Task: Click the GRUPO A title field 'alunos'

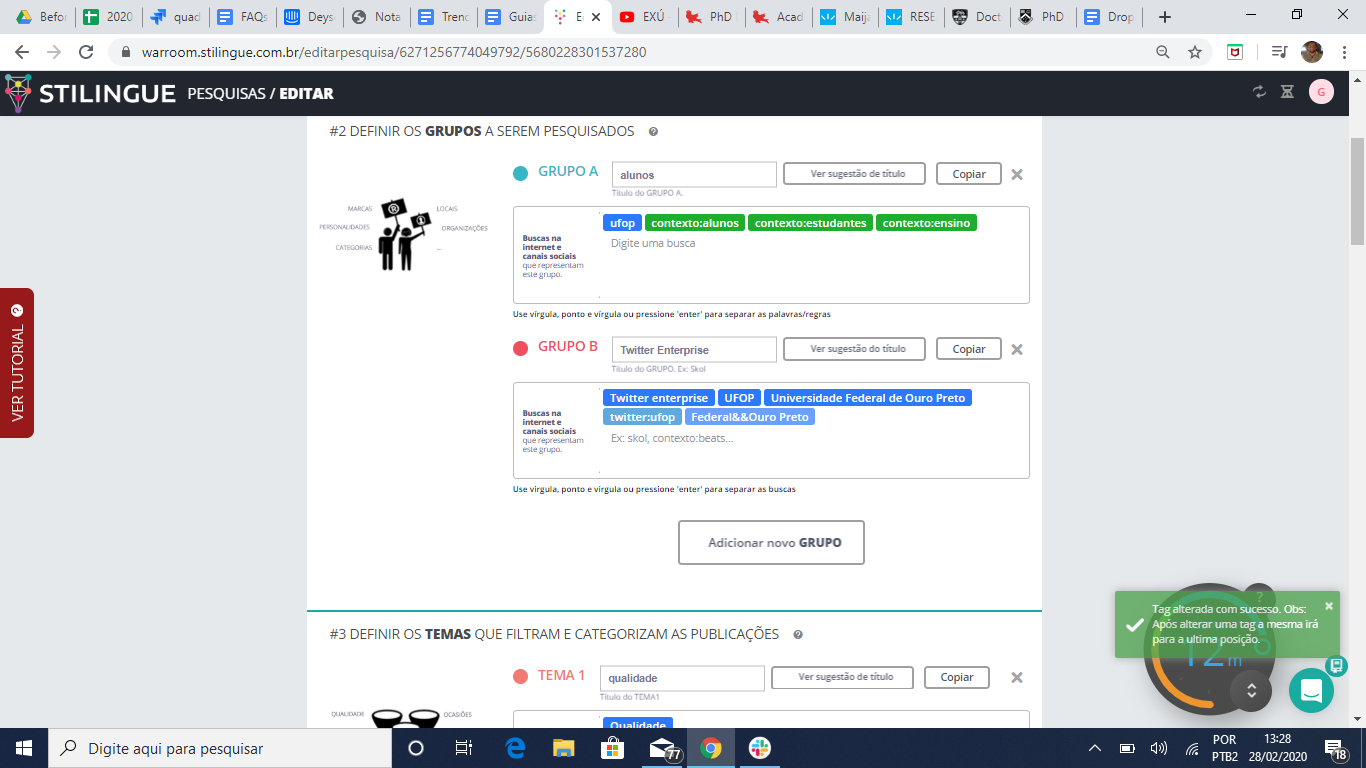Action: click(x=694, y=174)
